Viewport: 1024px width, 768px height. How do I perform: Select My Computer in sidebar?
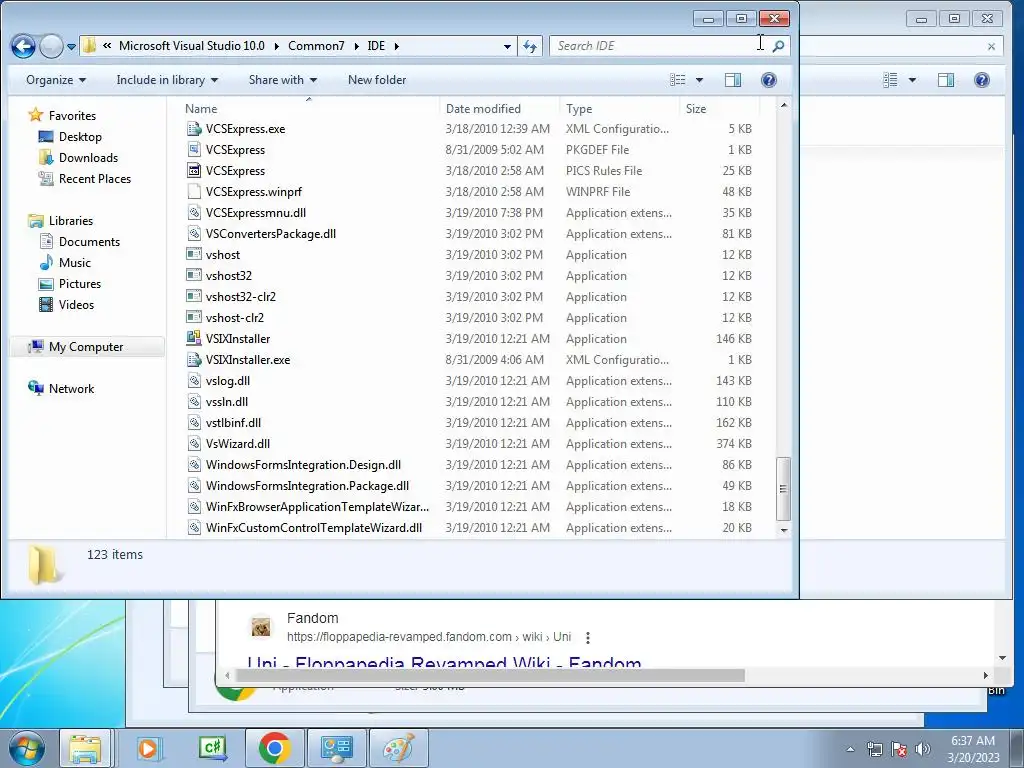click(86, 347)
